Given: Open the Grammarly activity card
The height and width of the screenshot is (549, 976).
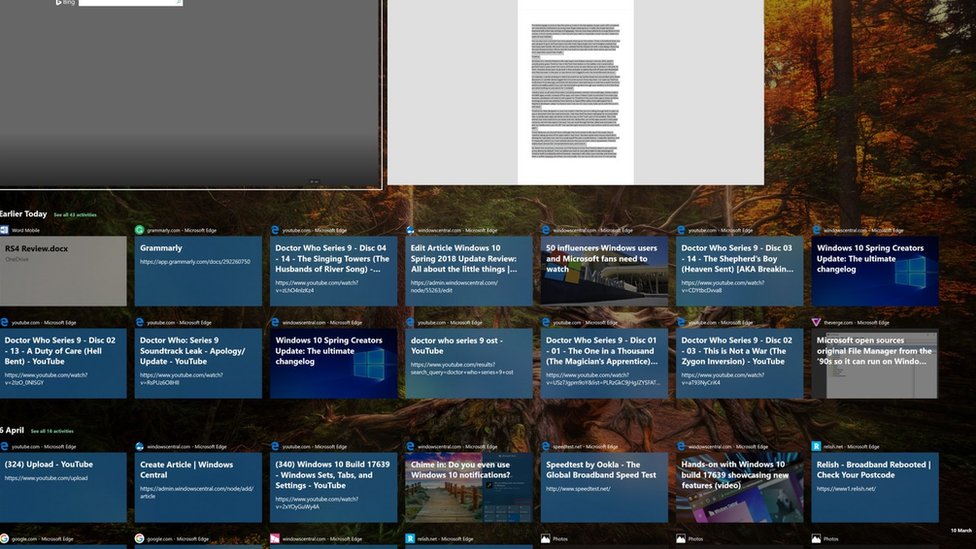Looking at the screenshot, I should [198, 271].
